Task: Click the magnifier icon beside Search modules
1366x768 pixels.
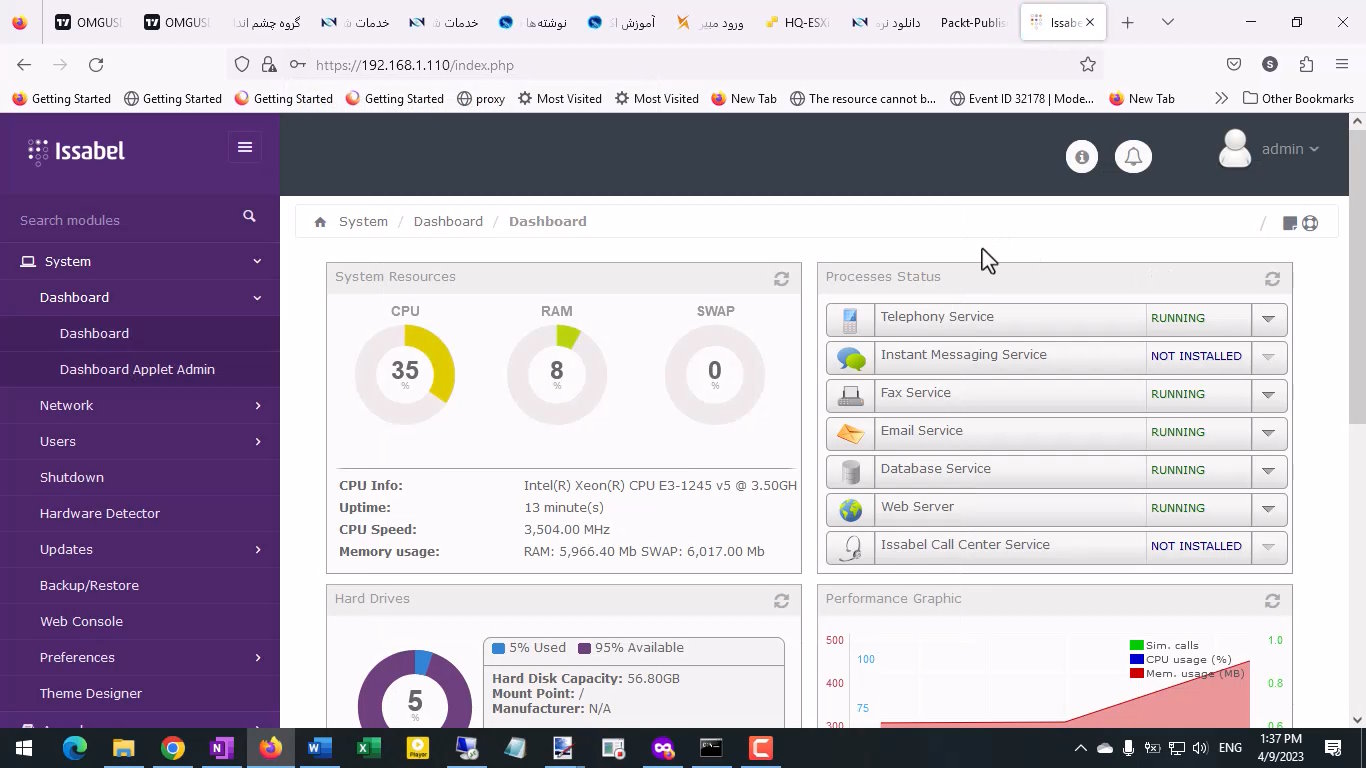Action: 249,216
